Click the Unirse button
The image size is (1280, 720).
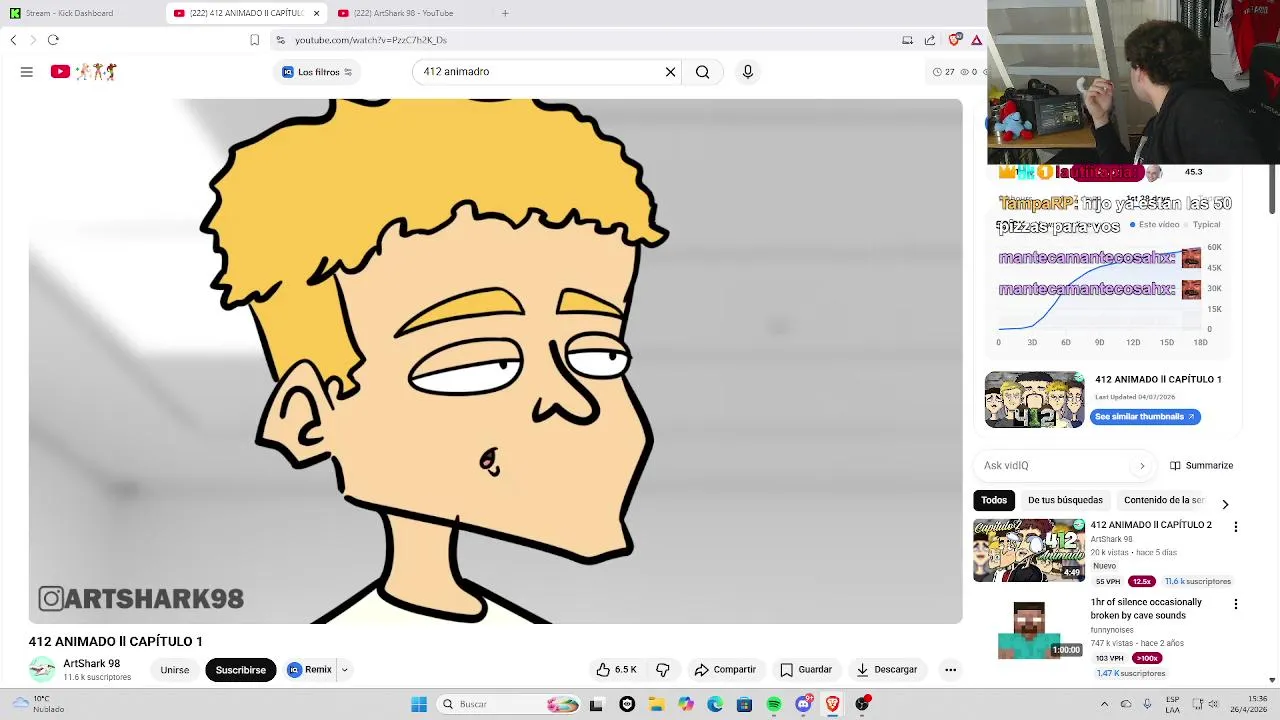coord(175,670)
